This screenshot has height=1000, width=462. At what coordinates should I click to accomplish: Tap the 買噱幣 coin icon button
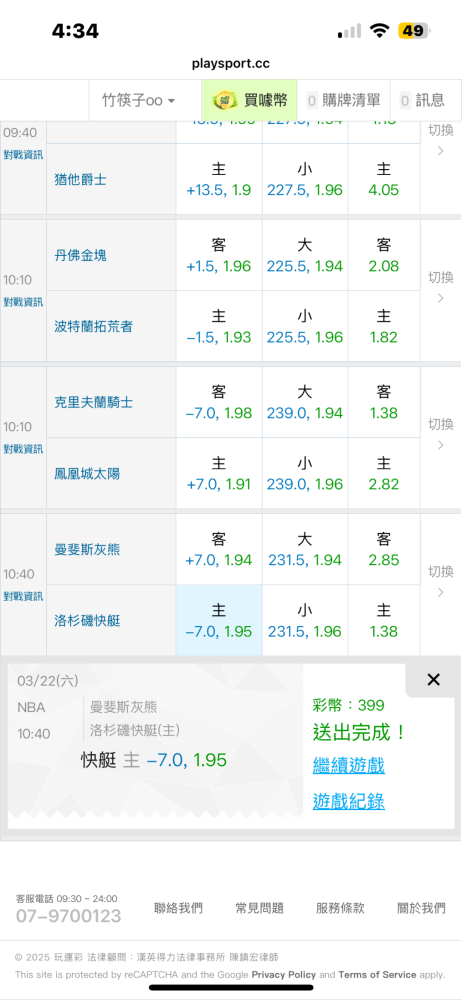click(249, 100)
